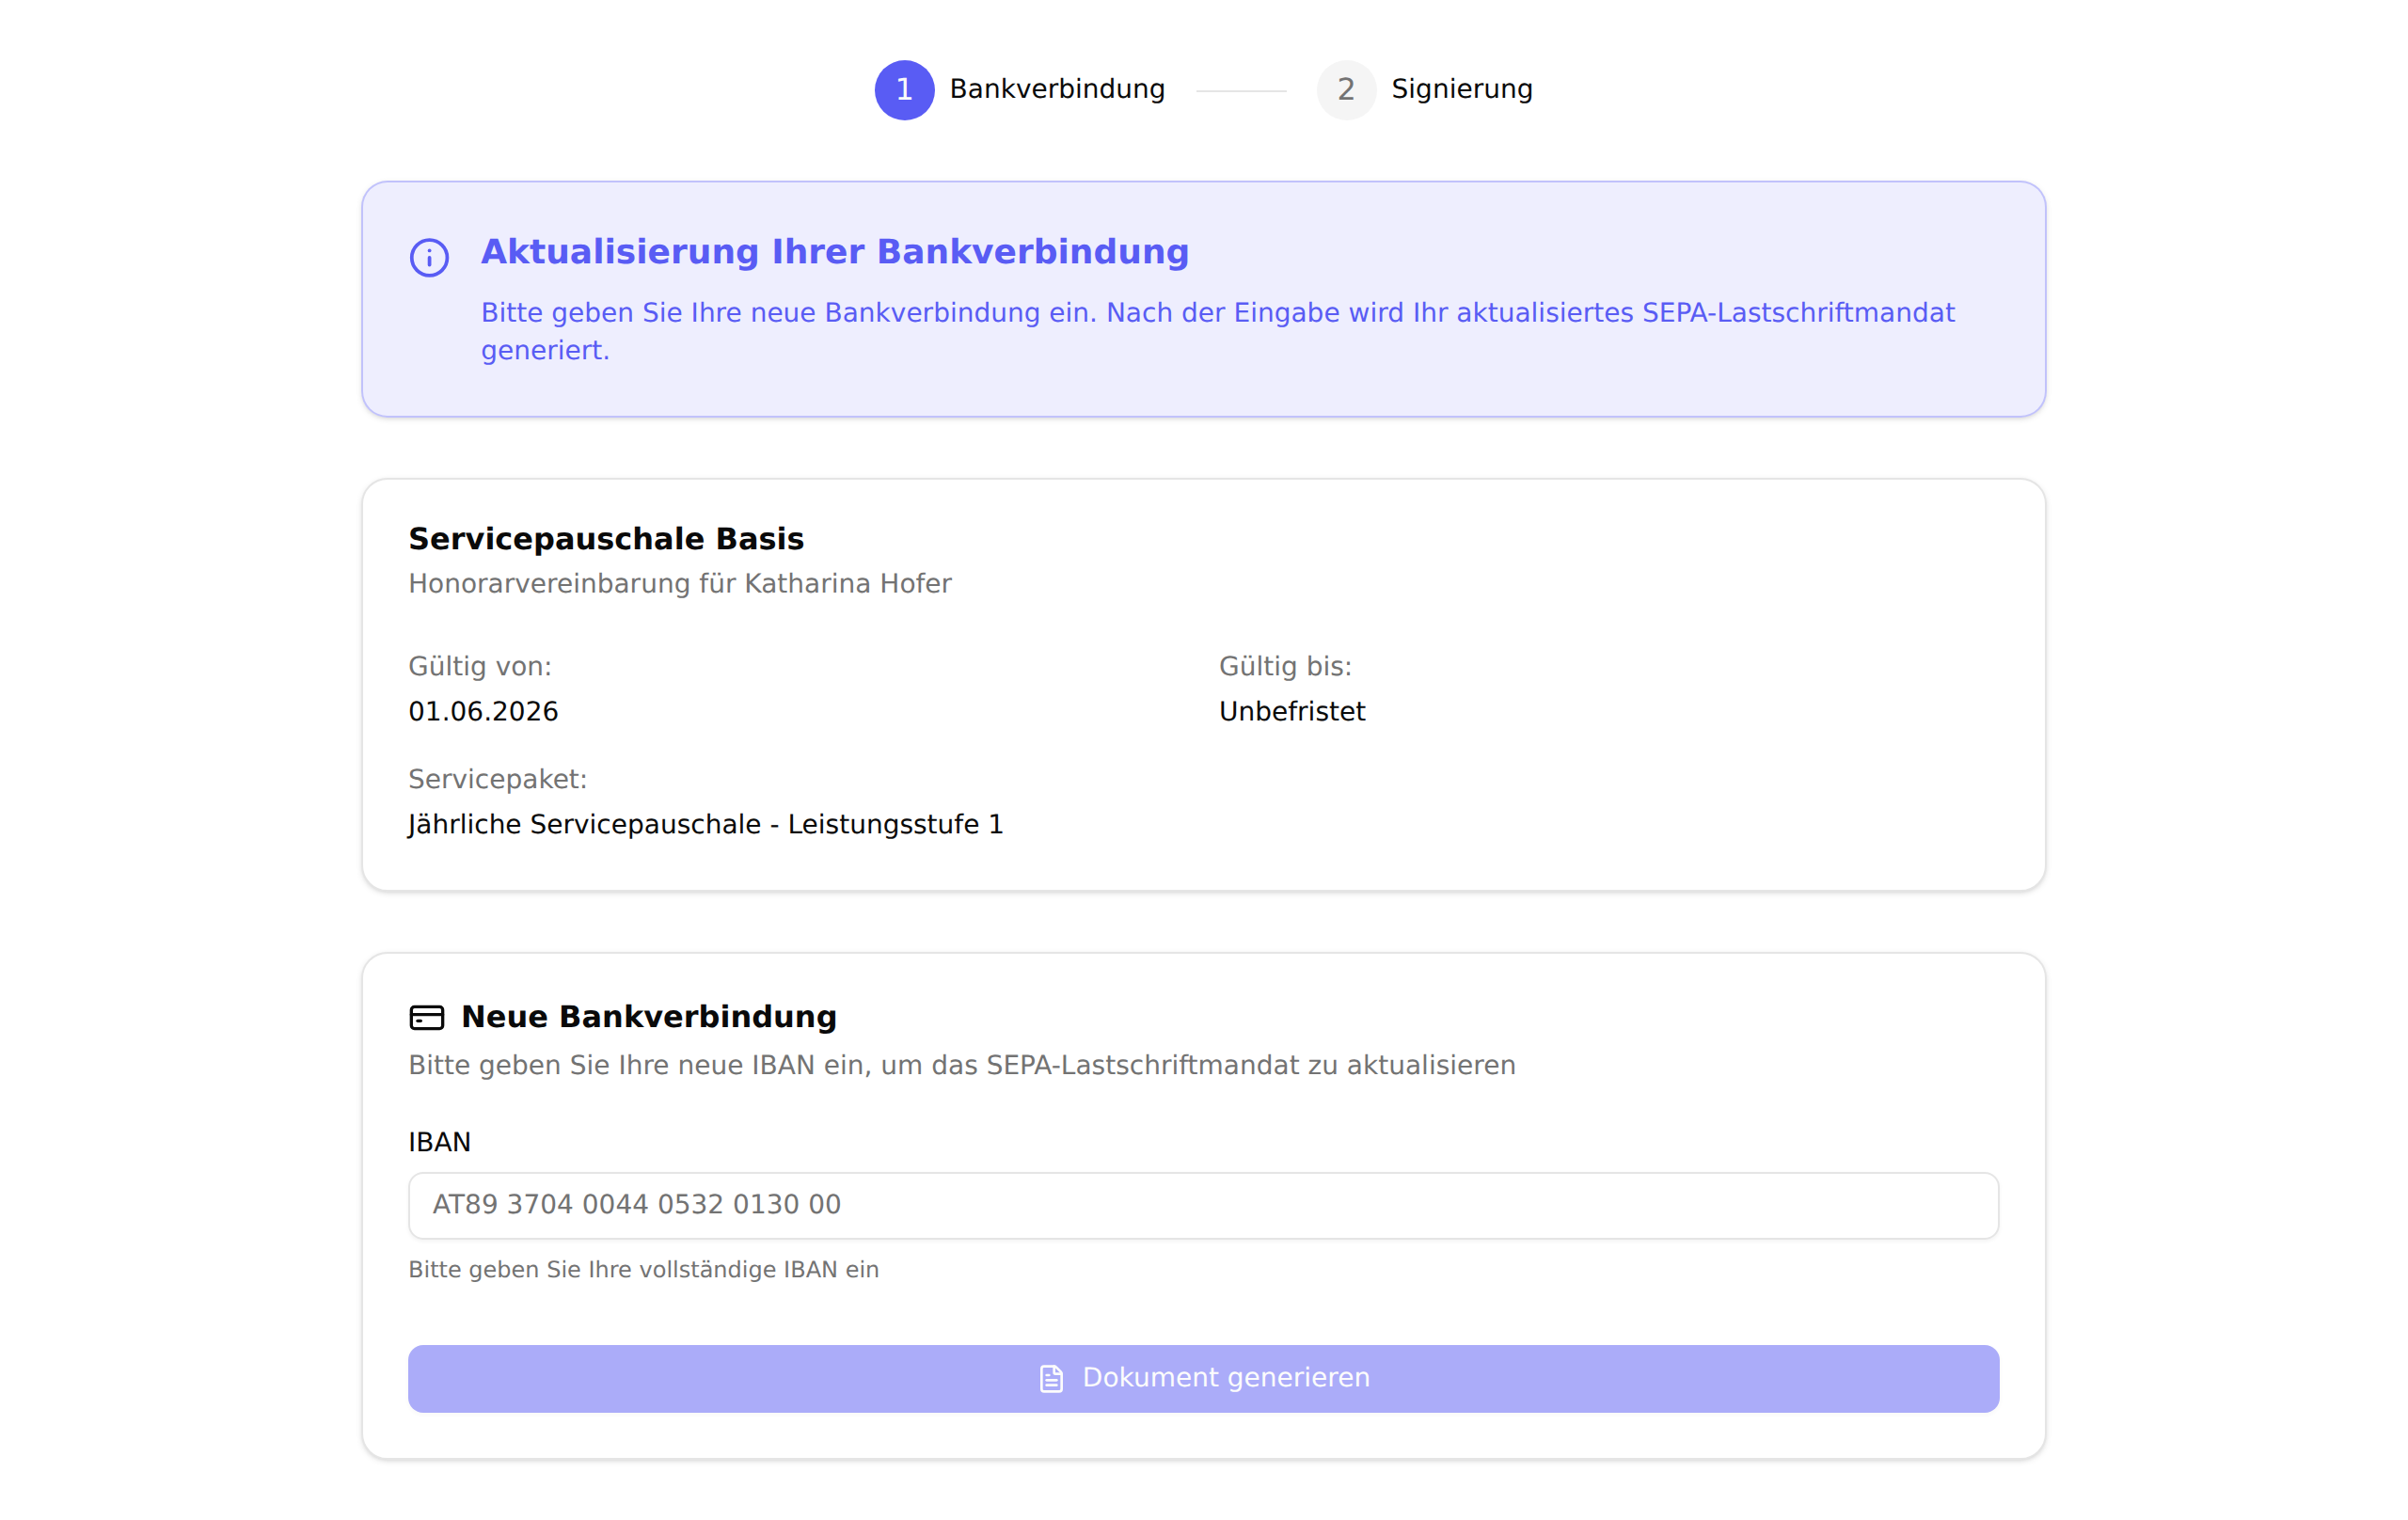Click the info circle icon in the banner
Viewport: 2408px width, 1520px height.
click(429, 257)
